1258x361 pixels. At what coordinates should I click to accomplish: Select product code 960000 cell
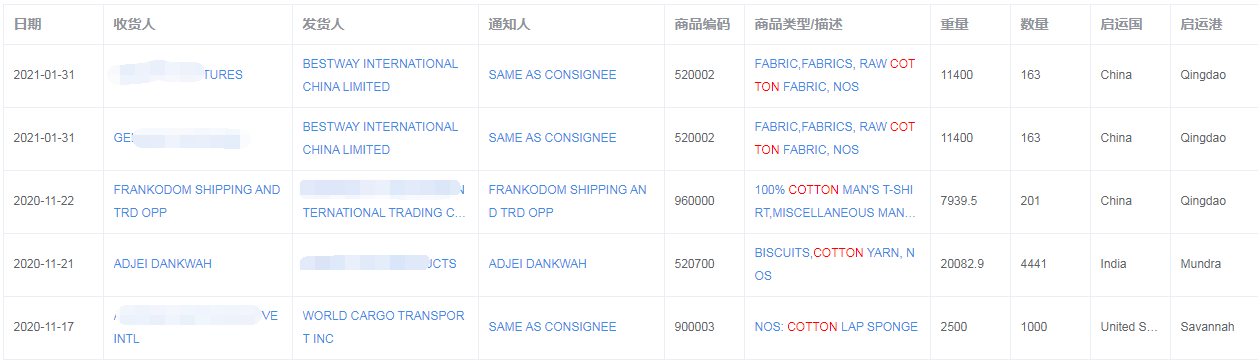pos(695,201)
